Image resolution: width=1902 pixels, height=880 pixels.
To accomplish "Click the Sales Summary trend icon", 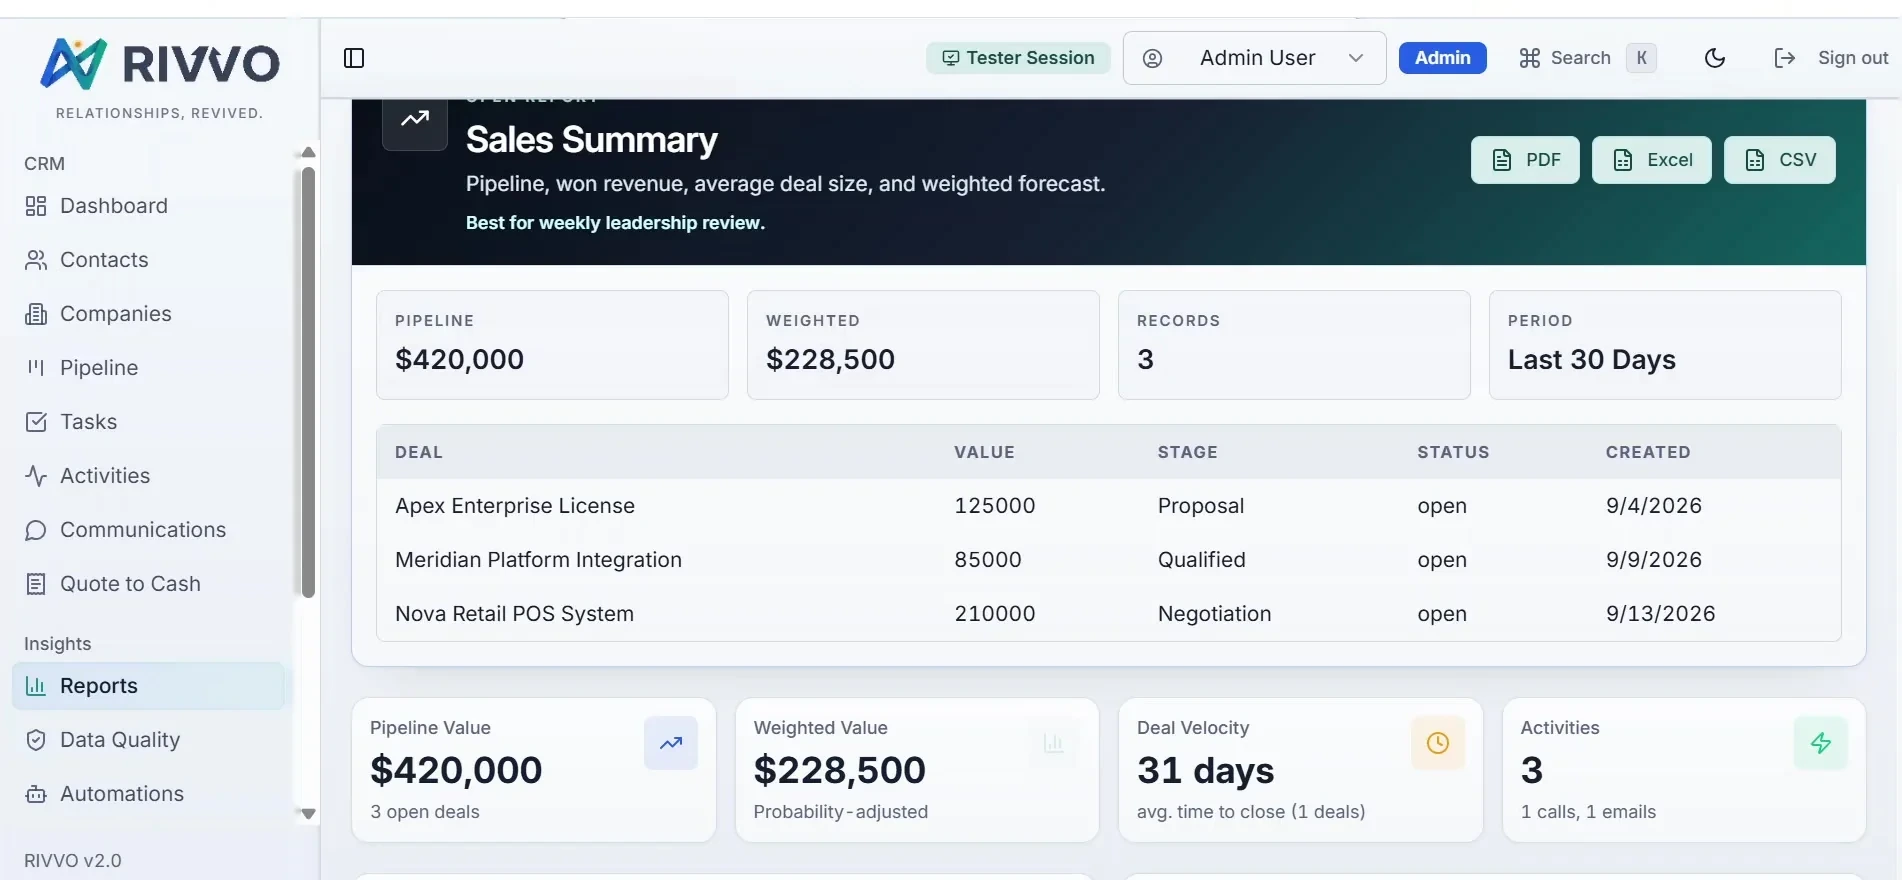I will click(415, 120).
